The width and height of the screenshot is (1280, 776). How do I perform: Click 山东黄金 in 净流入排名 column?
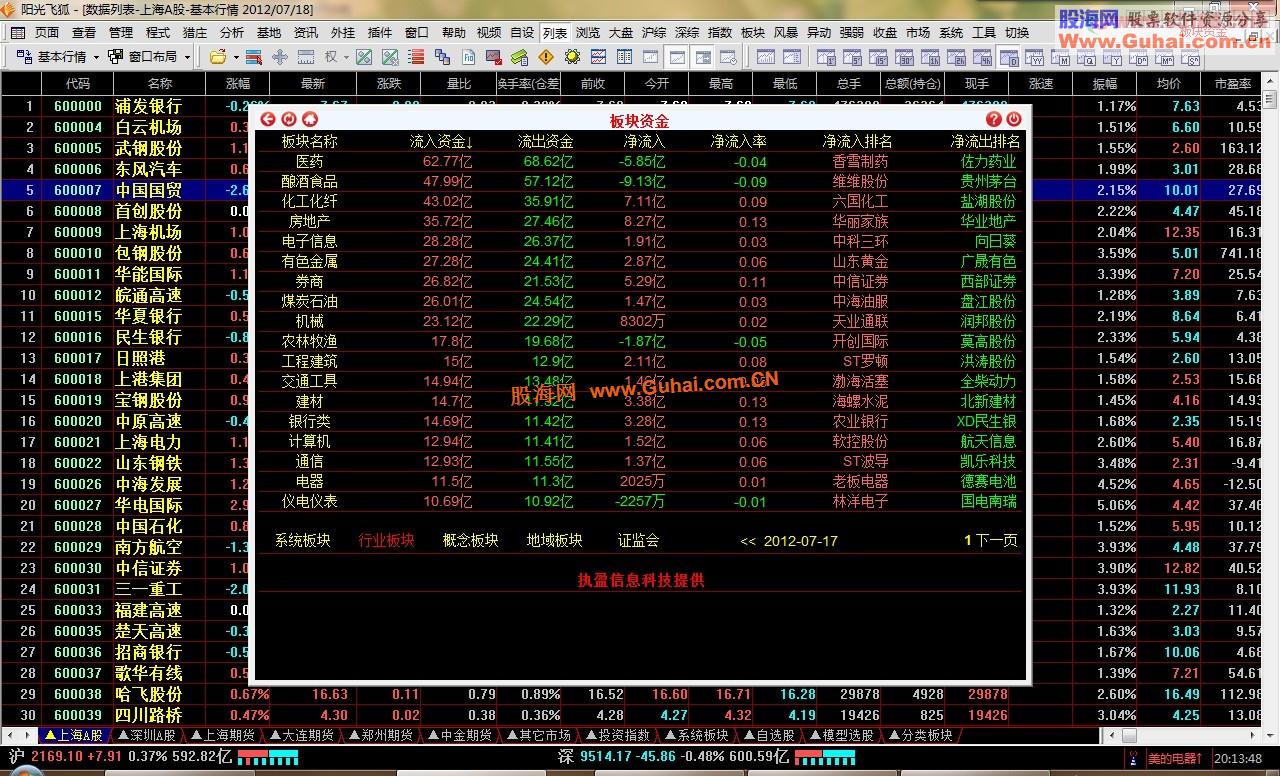tap(860, 261)
